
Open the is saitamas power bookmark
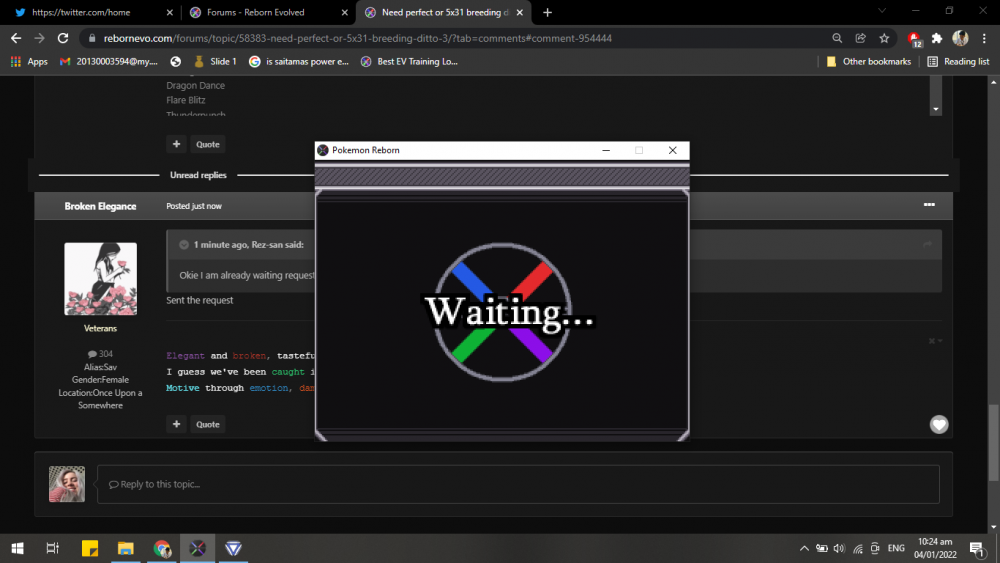coord(299,62)
